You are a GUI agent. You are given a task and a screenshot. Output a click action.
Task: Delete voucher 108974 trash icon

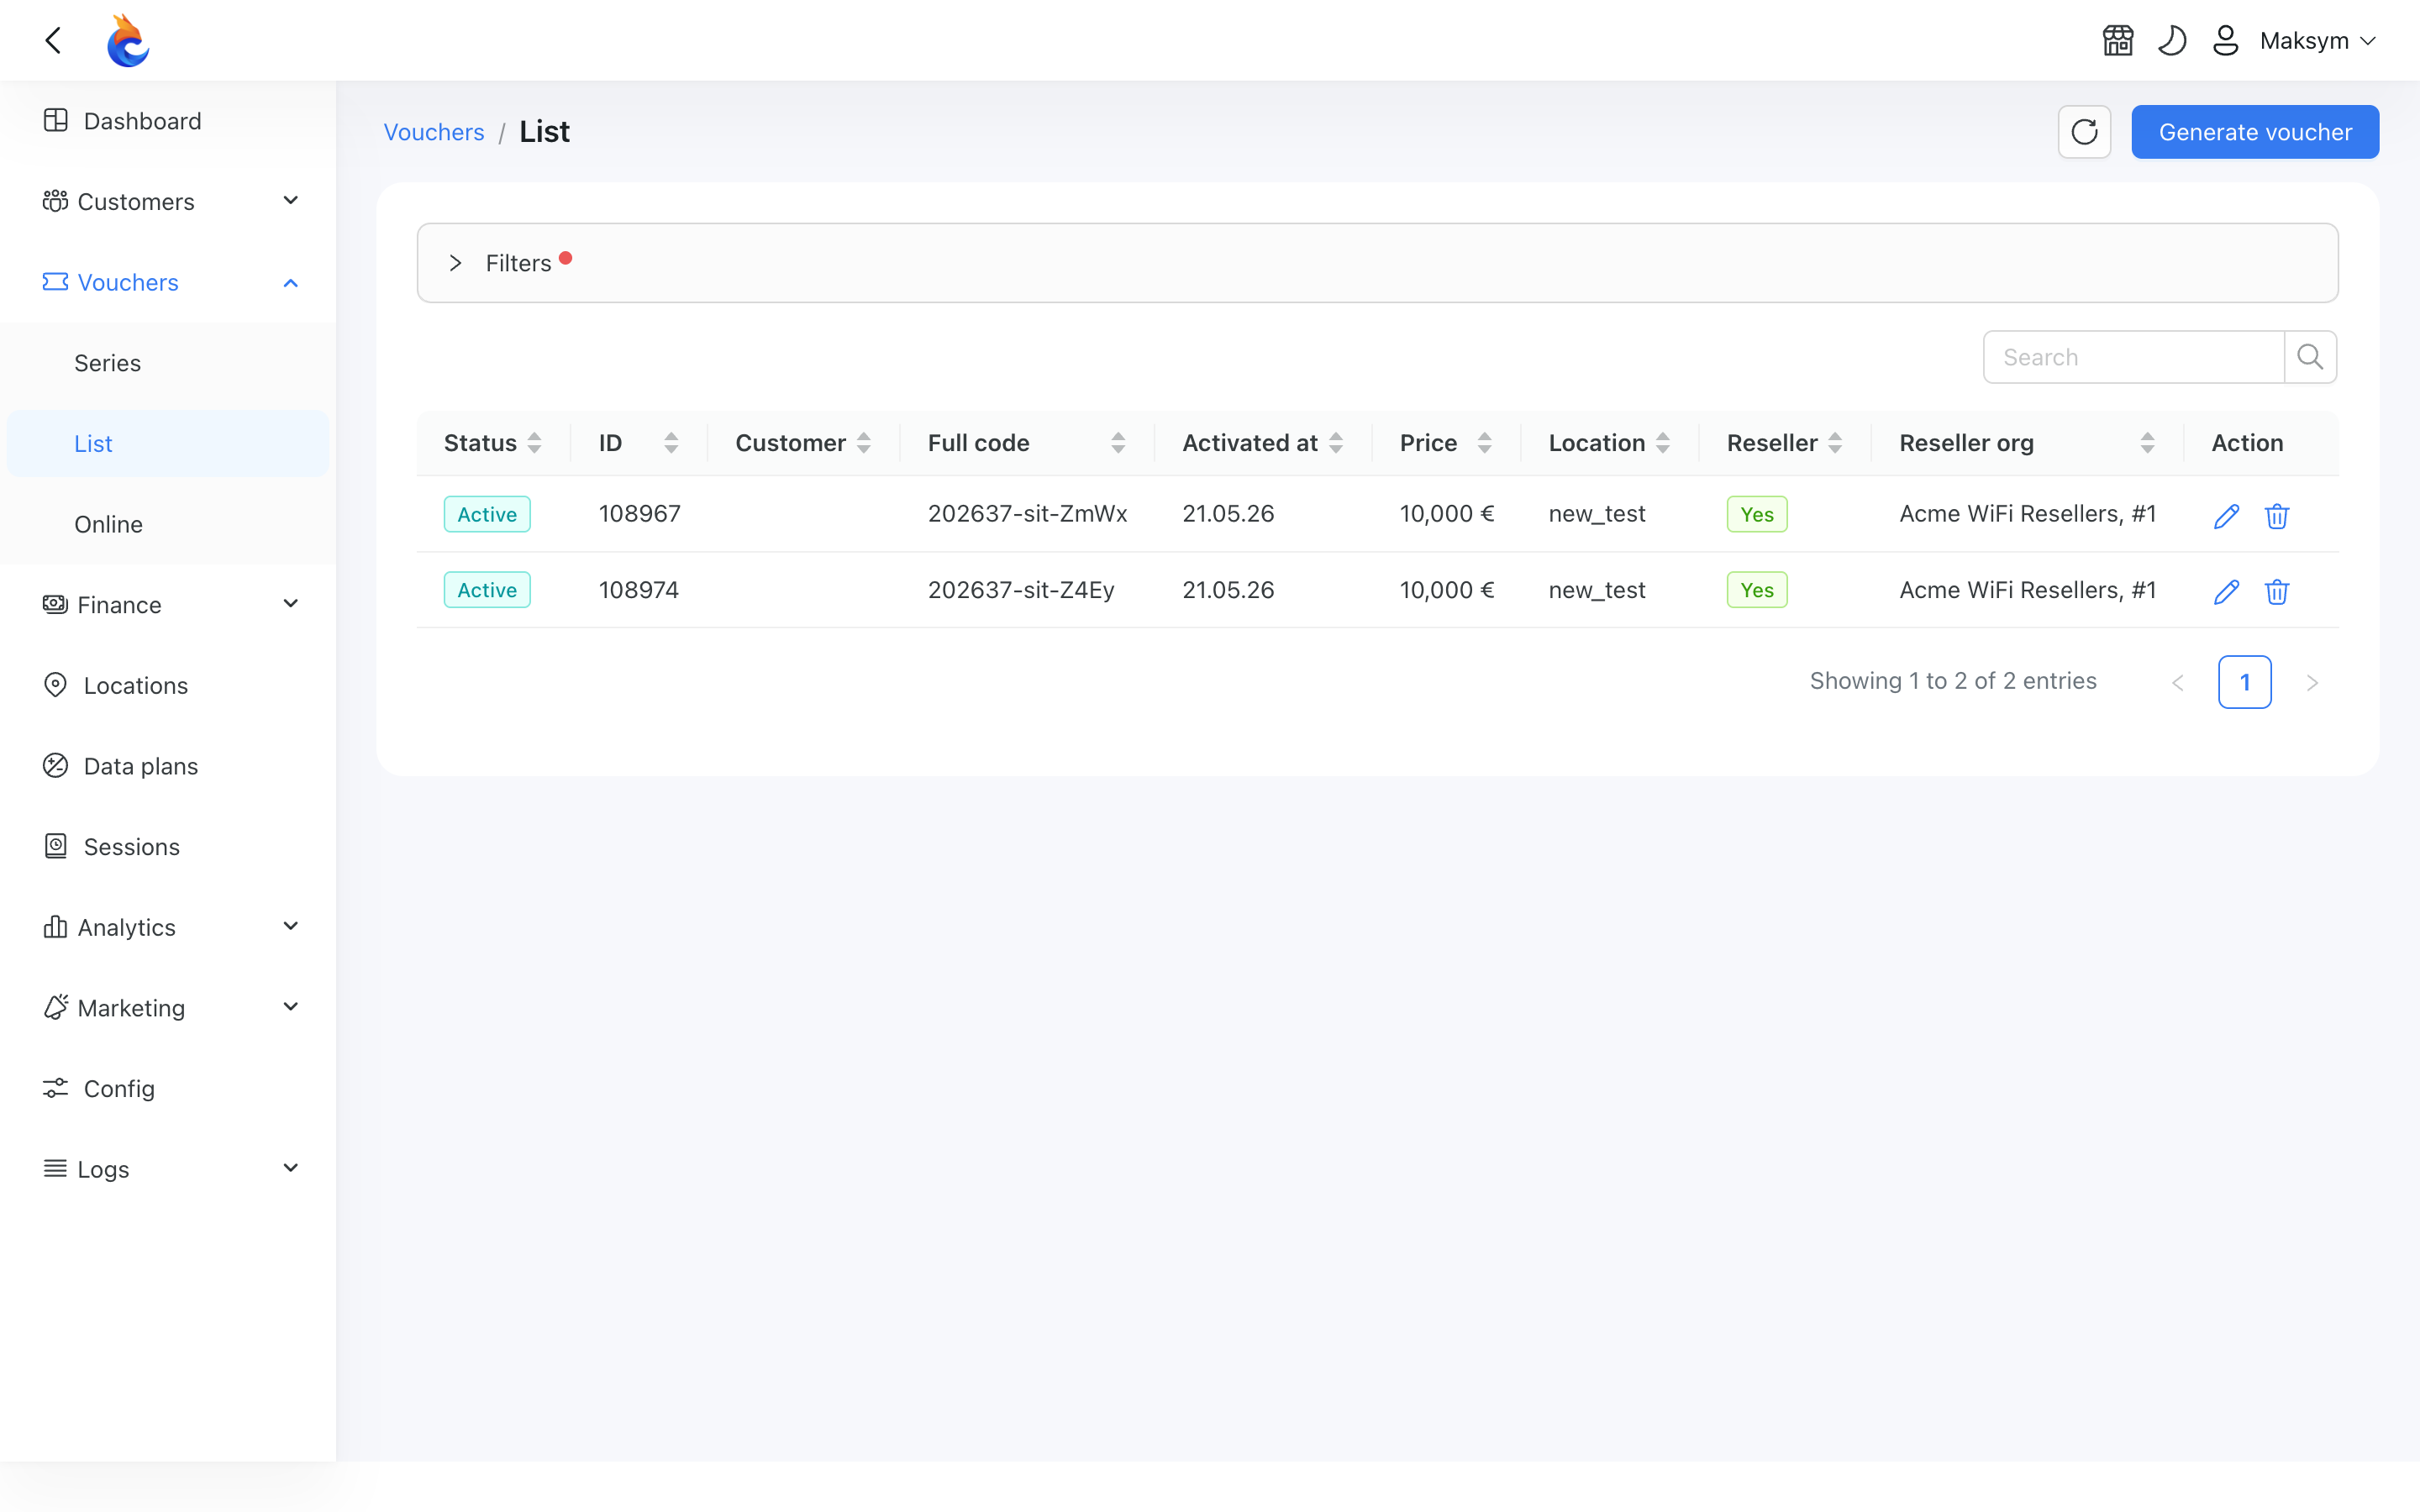pos(2277,592)
